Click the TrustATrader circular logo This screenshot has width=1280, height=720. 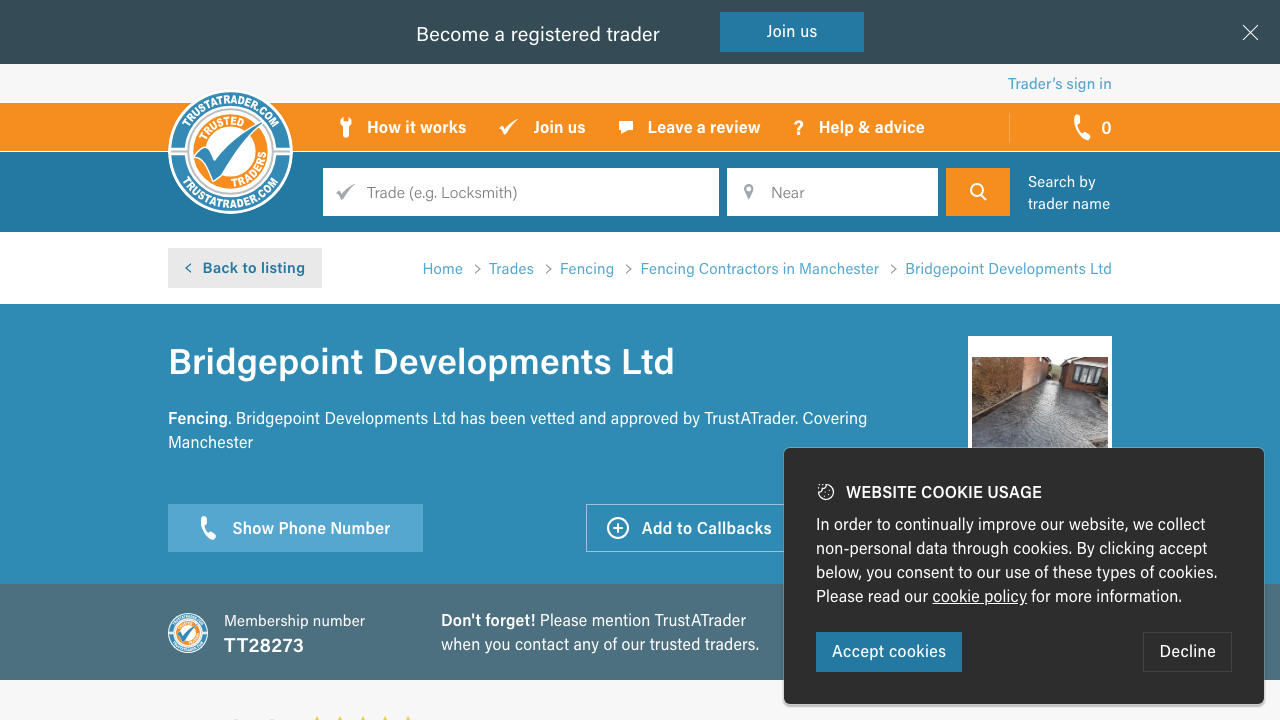230,152
